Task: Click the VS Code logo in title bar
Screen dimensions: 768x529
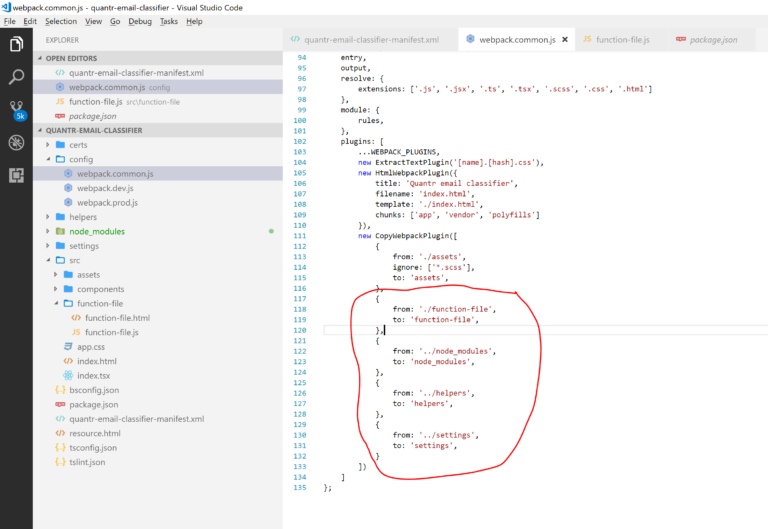Action: (x=6, y=7)
